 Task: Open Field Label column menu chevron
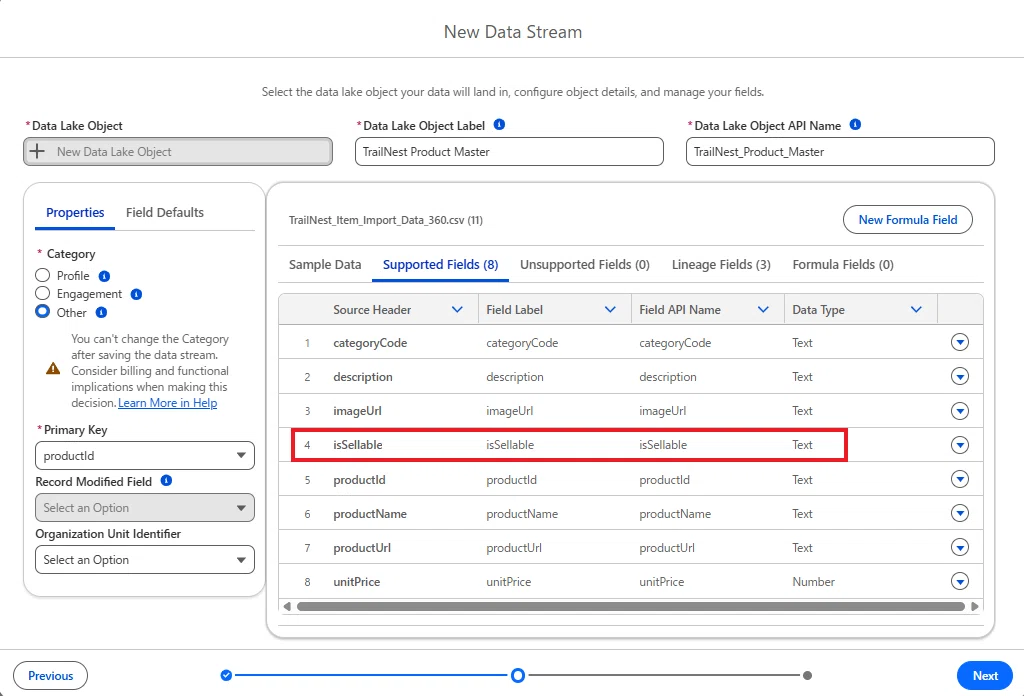pos(610,309)
